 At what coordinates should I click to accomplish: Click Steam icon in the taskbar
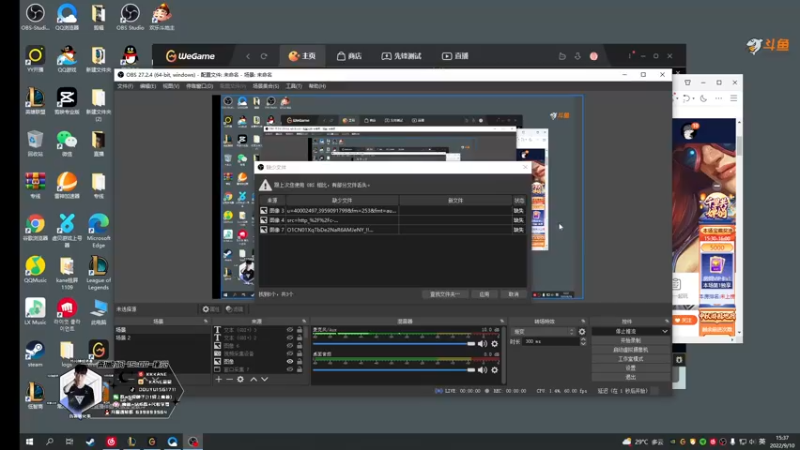tap(90, 442)
